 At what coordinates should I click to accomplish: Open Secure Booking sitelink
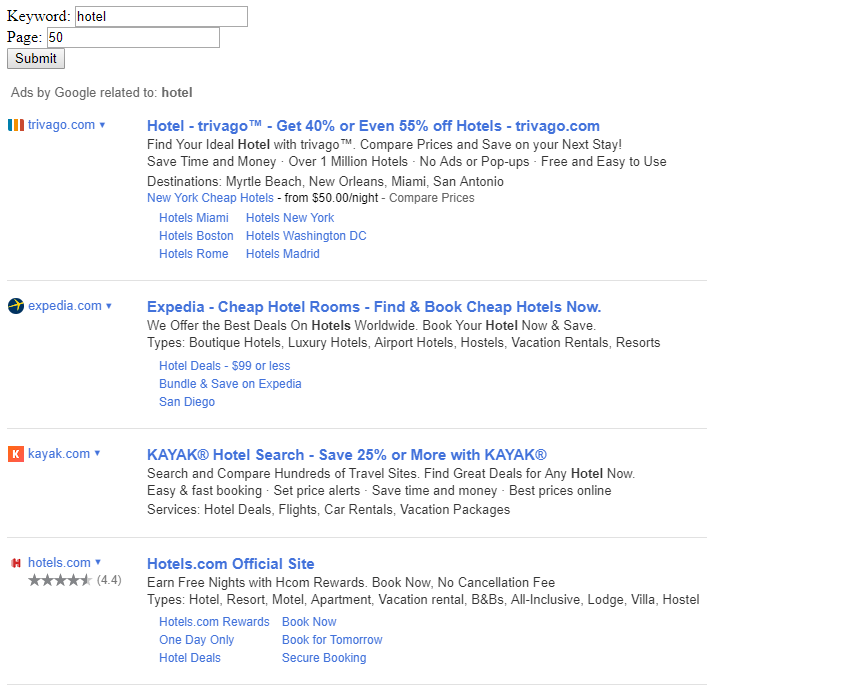pos(324,658)
